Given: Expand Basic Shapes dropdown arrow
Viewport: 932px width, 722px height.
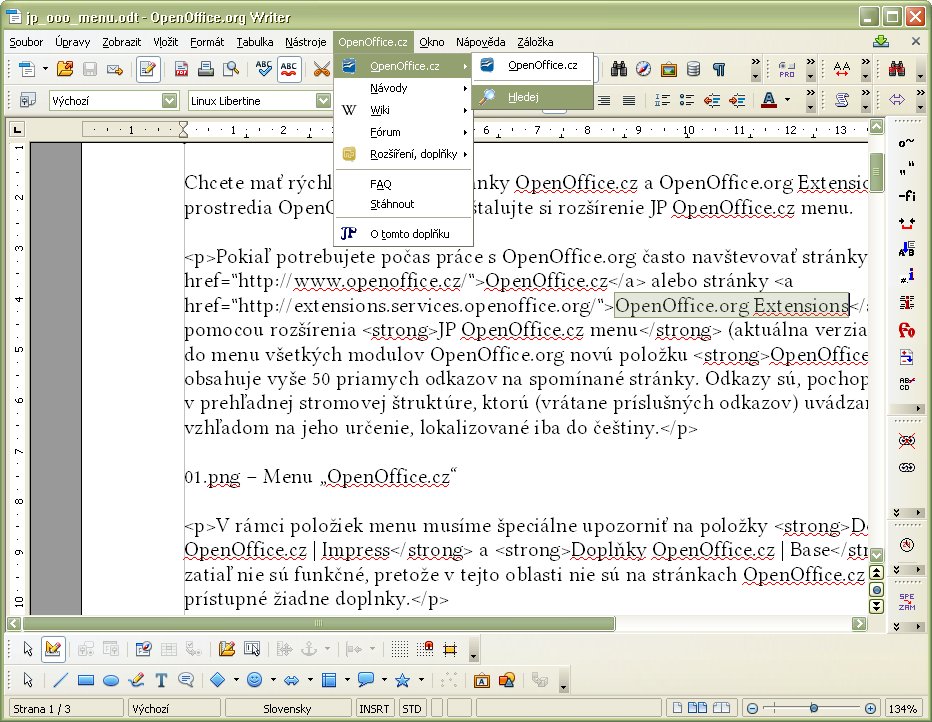Looking at the screenshot, I should pos(236,680).
